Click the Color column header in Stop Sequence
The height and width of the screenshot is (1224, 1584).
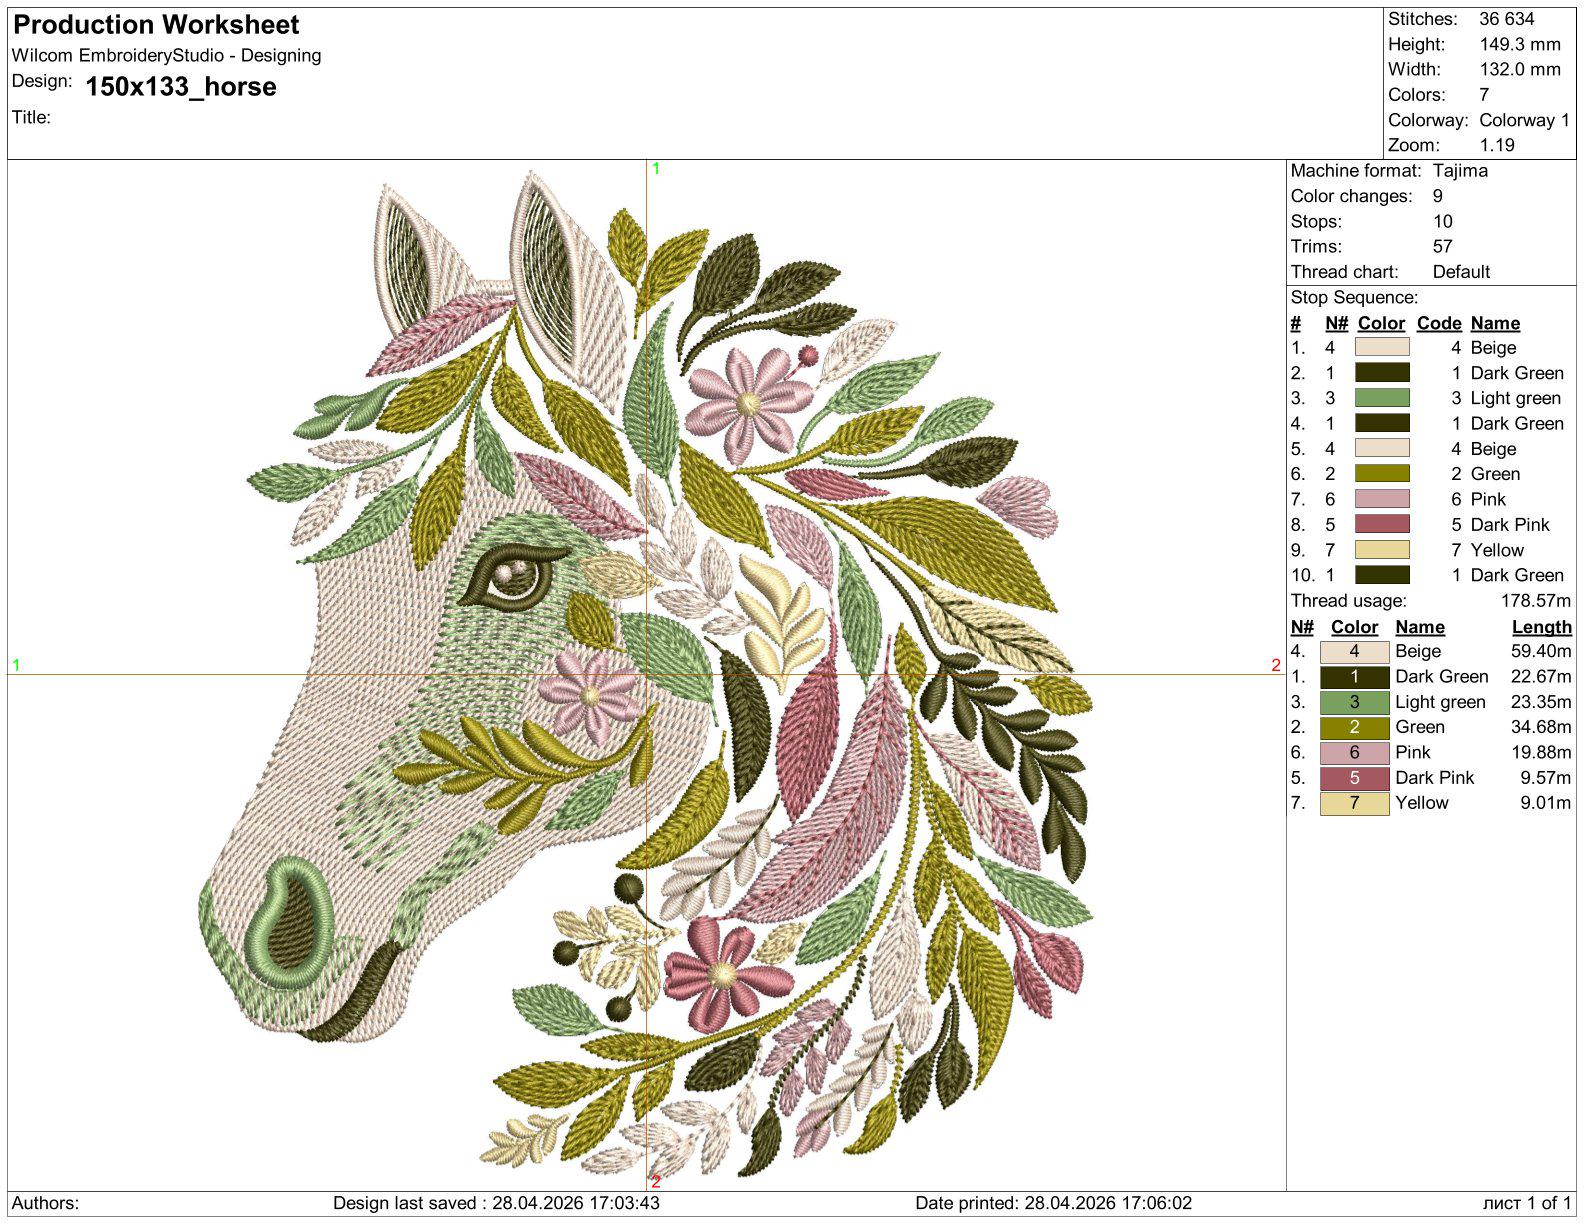(x=1381, y=323)
